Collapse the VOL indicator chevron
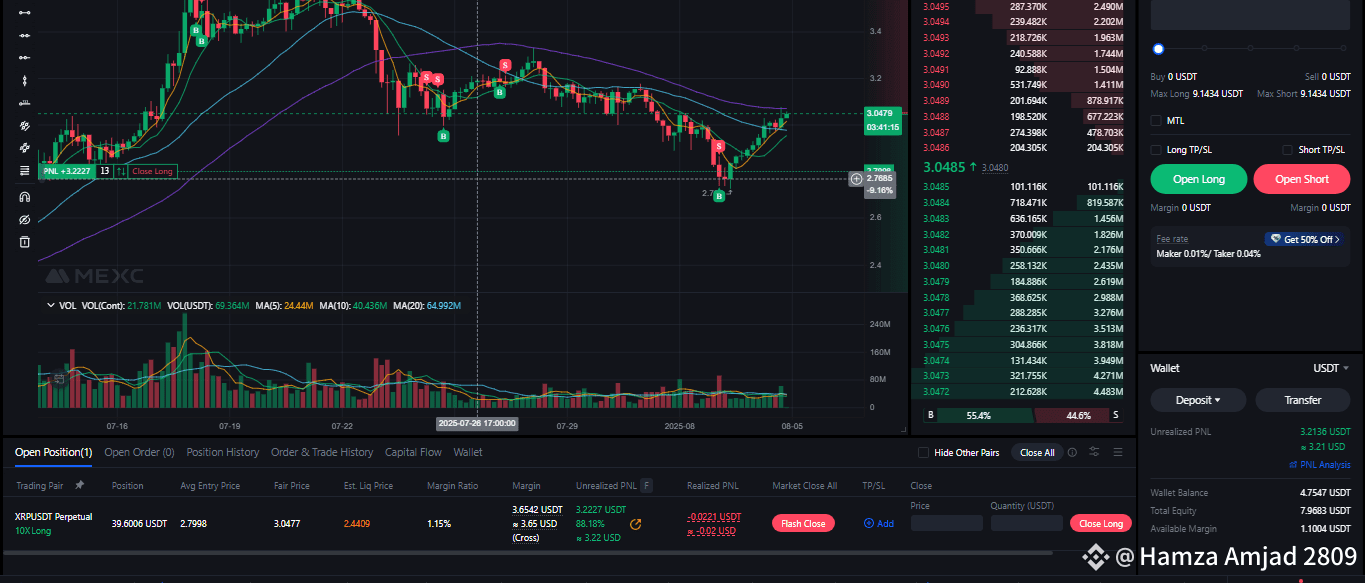 click(x=51, y=305)
